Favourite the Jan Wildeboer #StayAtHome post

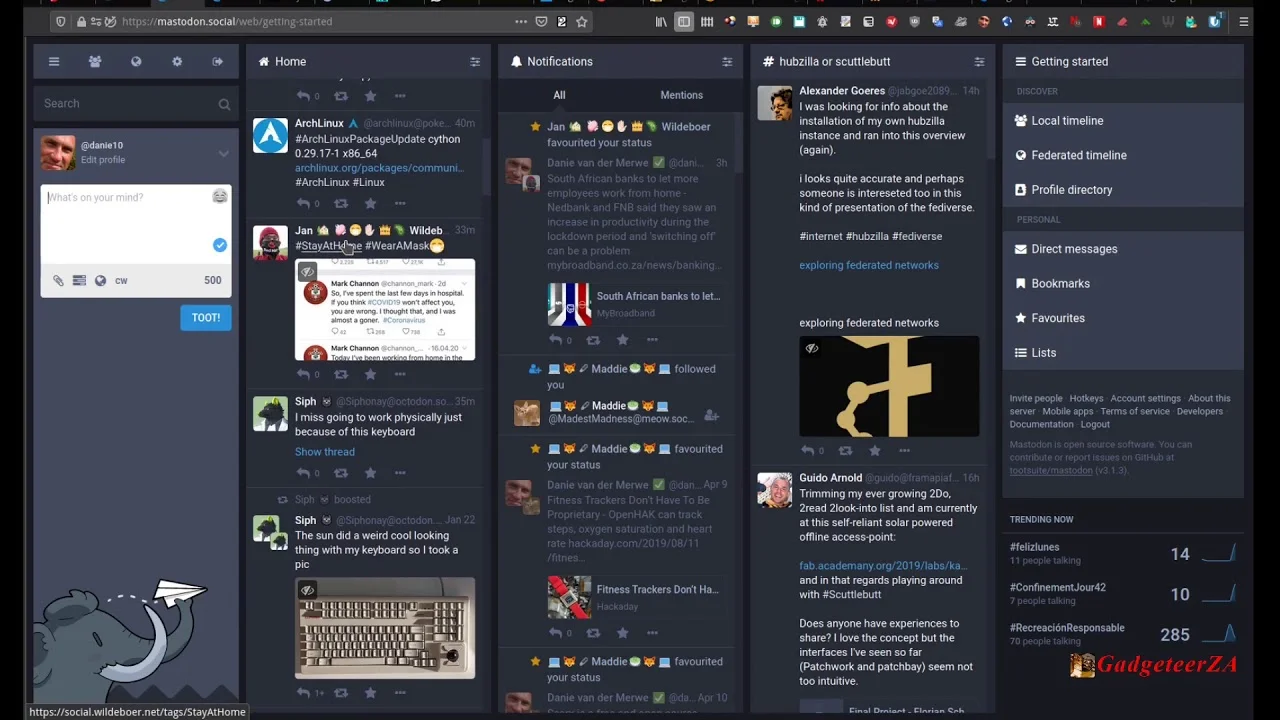pyautogui.click(x=370, y=374)
